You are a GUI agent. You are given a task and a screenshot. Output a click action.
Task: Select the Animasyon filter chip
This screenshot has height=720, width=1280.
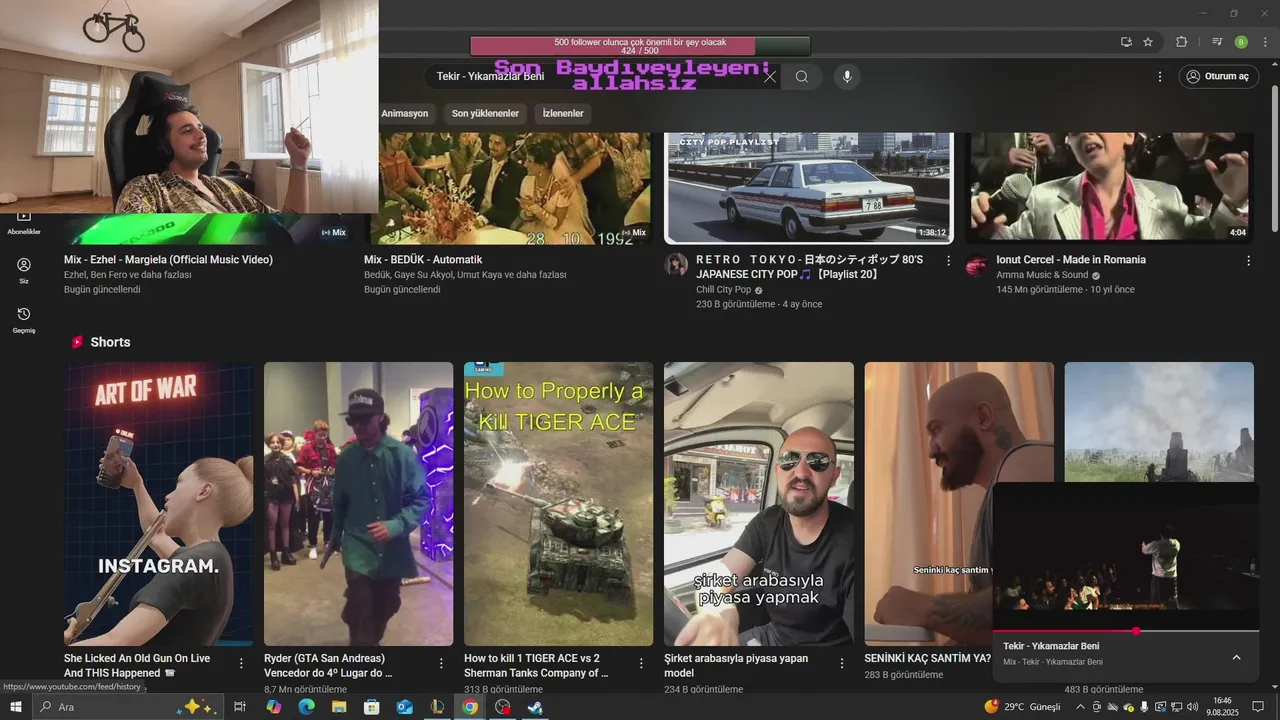click(x=404, y=114)
